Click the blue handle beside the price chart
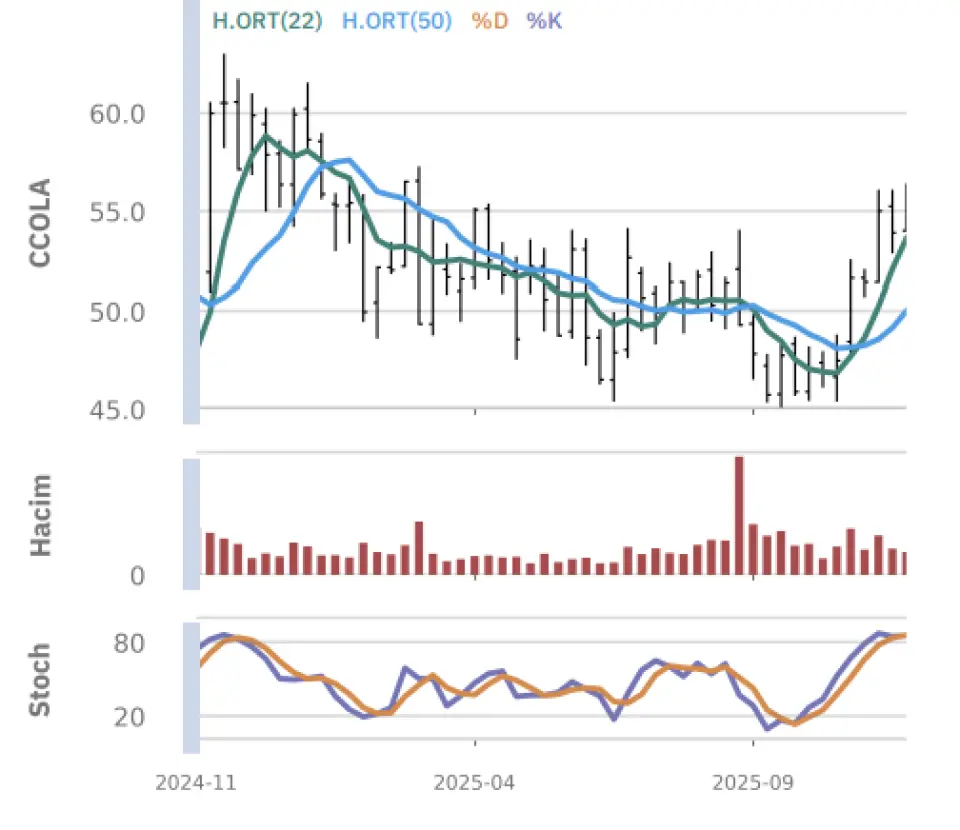The image size is (960, 830). pyautogui.click(x=191, y=210)
